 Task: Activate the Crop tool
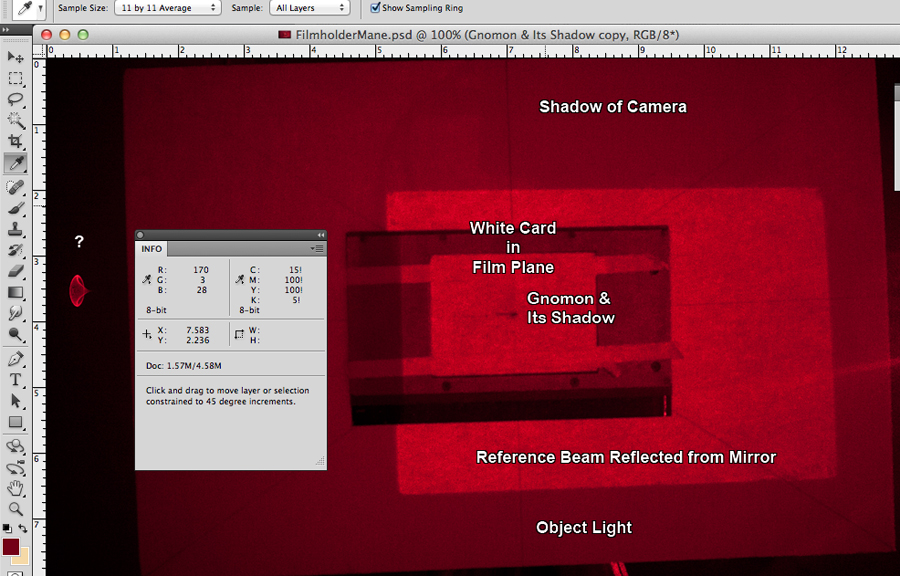pos(16,142)
